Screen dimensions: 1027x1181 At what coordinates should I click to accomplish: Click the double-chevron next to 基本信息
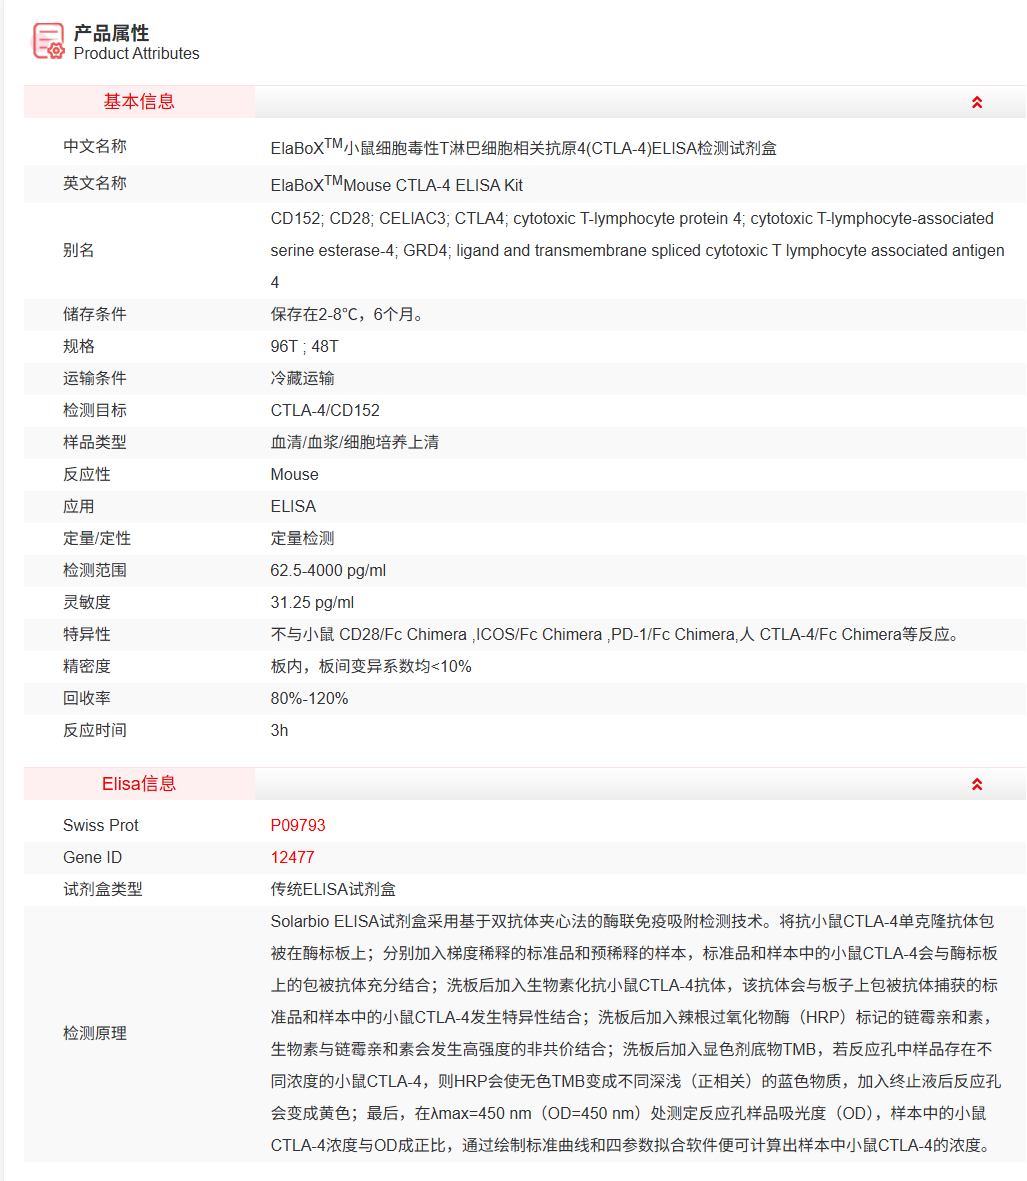click(x=975, y=101)
